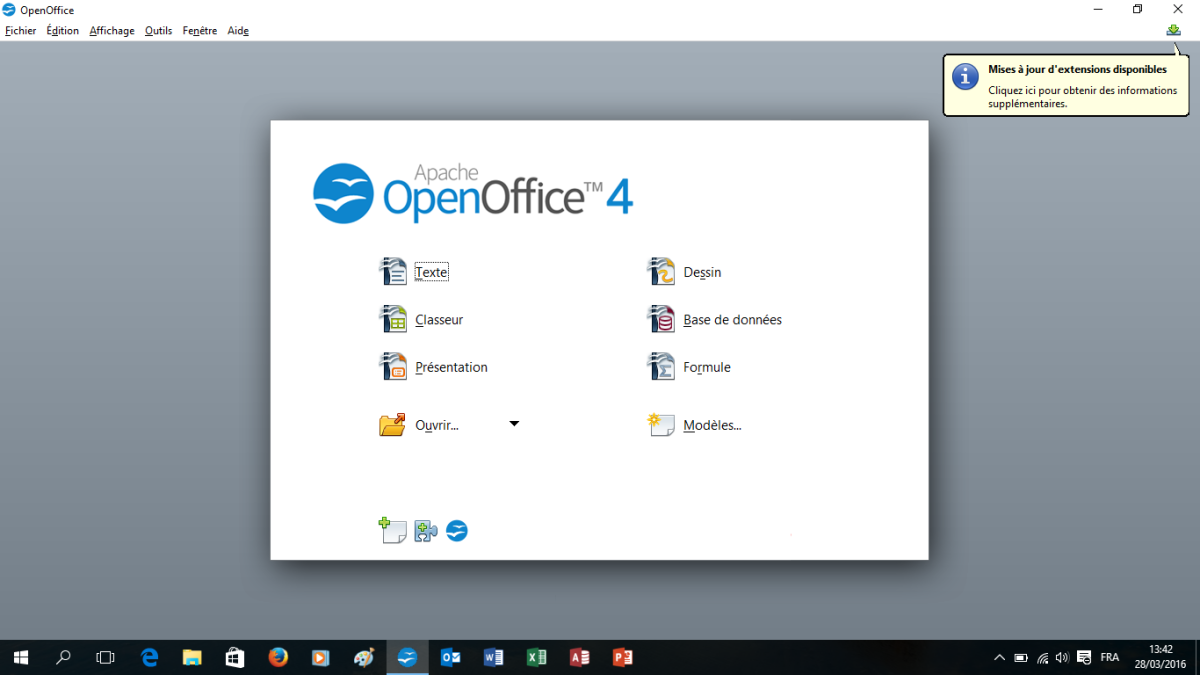1200x675 pixels.
Task: Click the taskbar search magnifier
Action: 63,657
